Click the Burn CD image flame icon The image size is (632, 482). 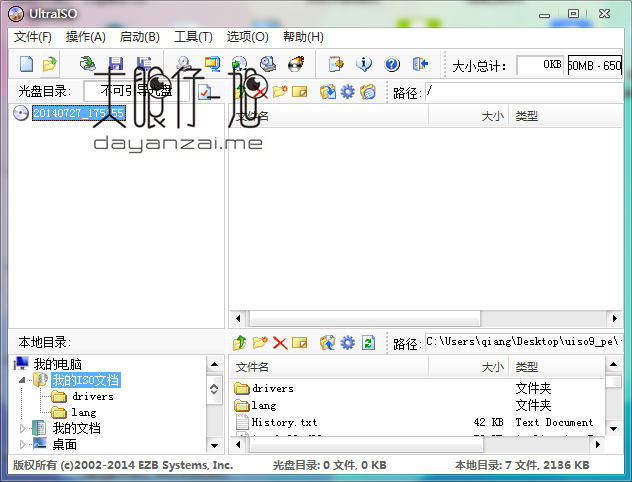[296, 64]
